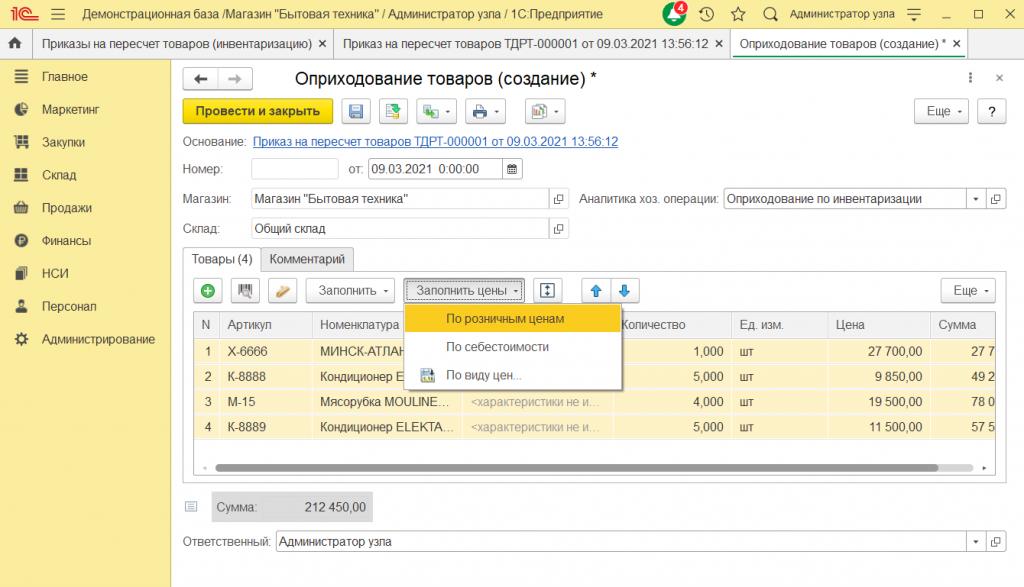Open the Ответственный field record

(x=996, y=542)
